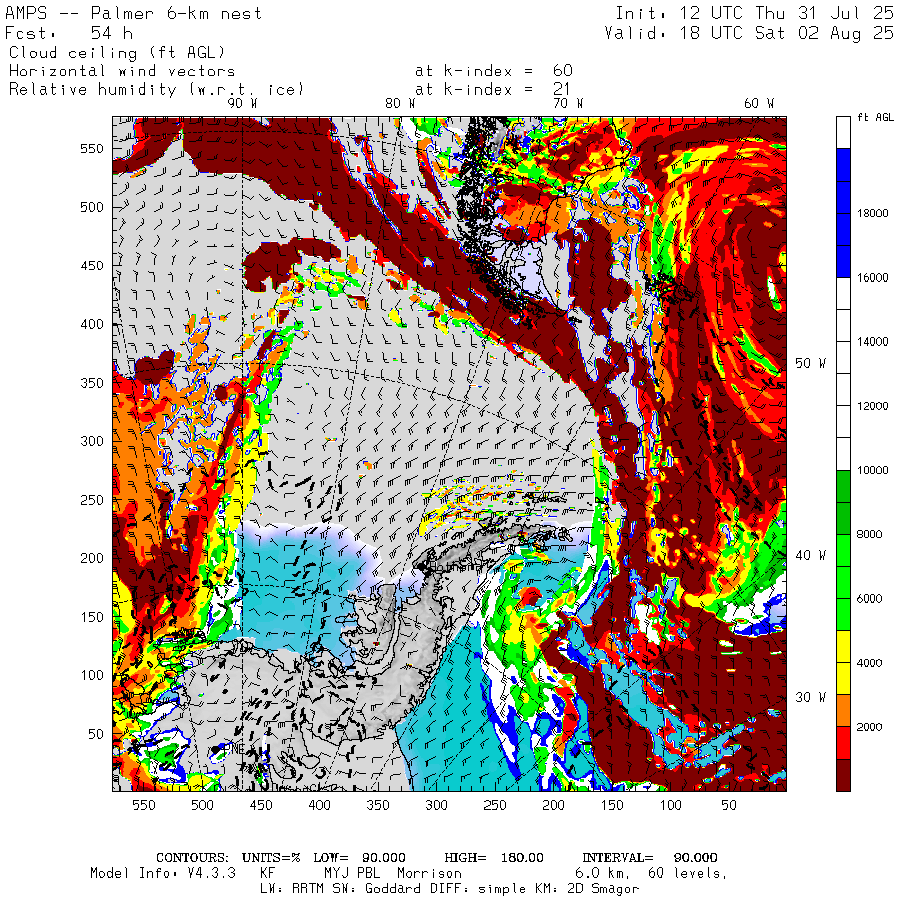The image size is (900, 900).
Task: Click the 'Valid: 18 UTC Sat 02 Aug 25' line
Action: [x=748, y=33]
